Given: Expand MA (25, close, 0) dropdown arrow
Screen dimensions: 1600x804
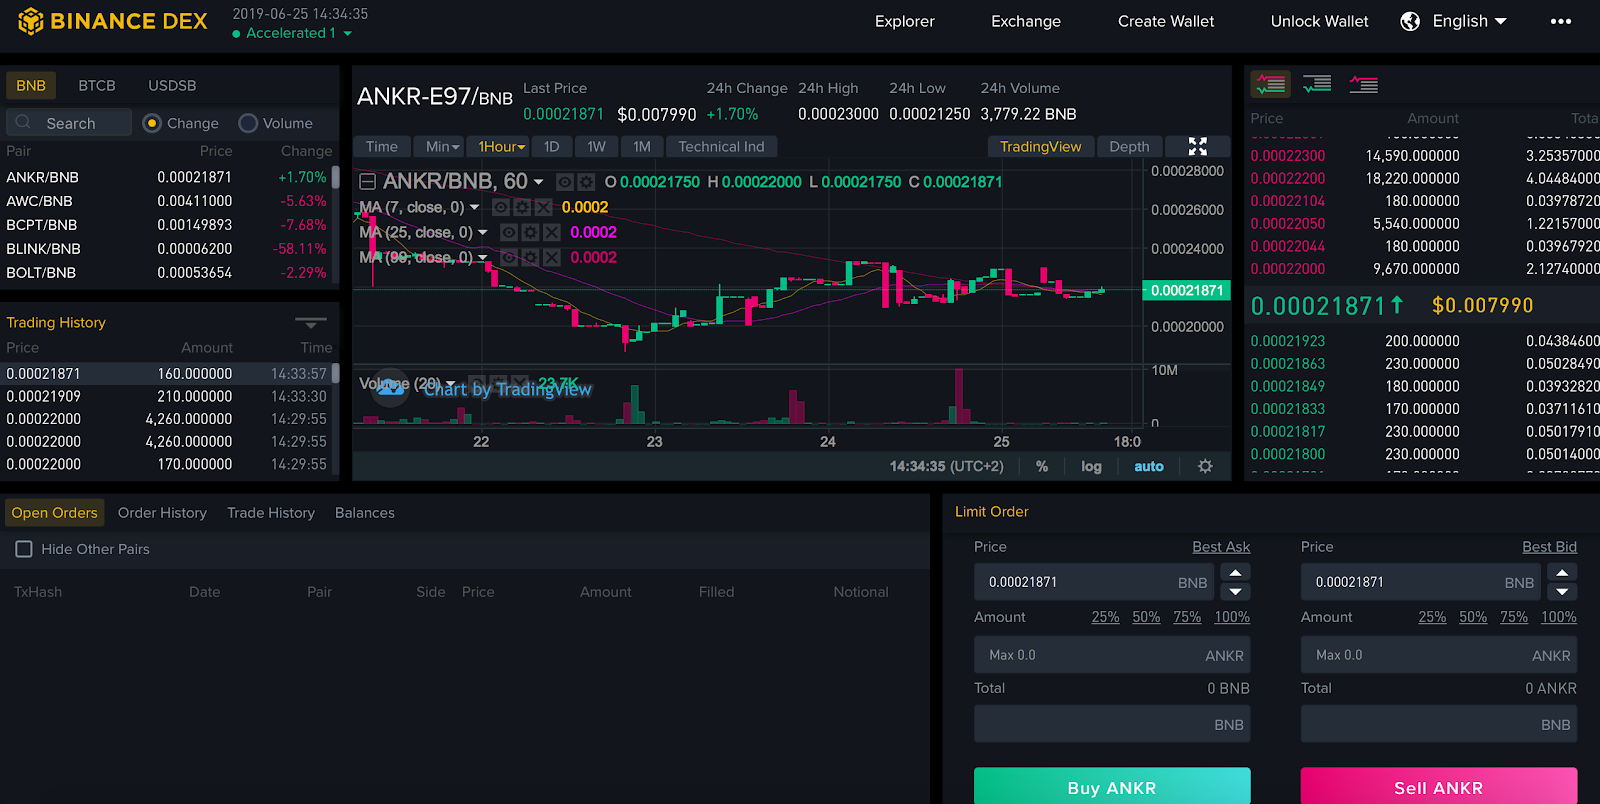Looking at the screenshot, I should point(482,232).
